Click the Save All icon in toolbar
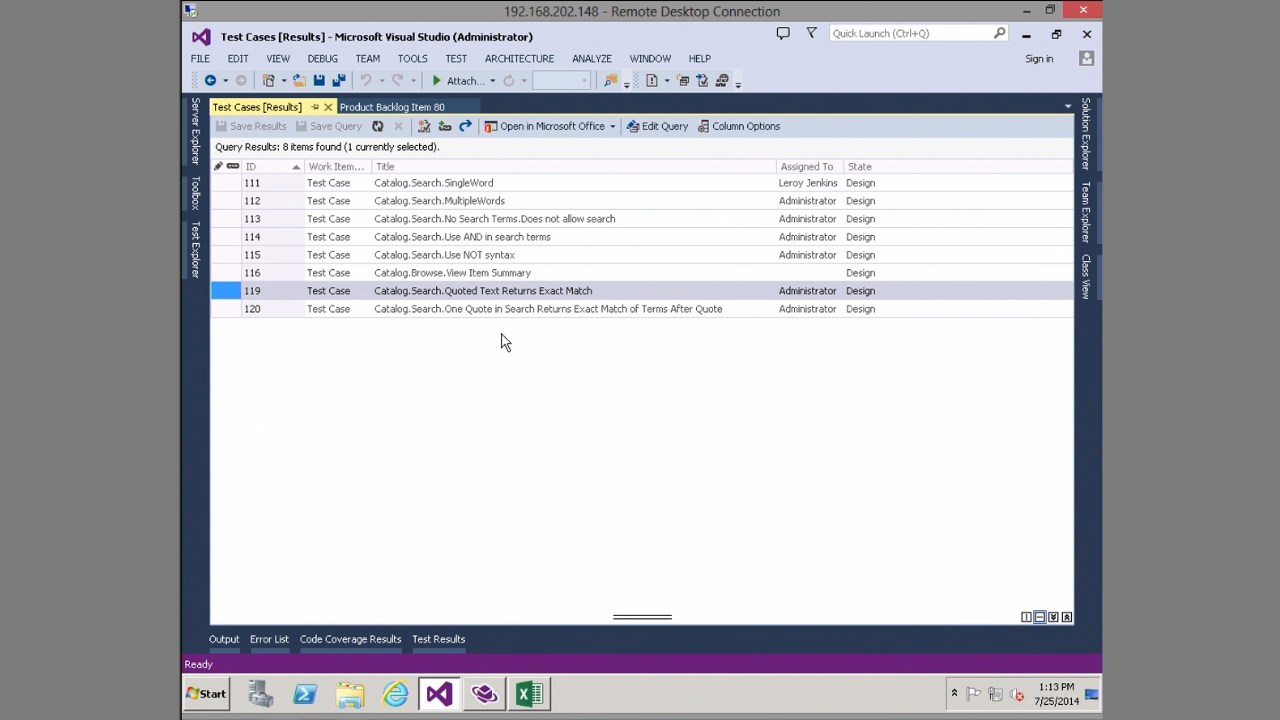1280x720 pixels. tap(338, 81)
